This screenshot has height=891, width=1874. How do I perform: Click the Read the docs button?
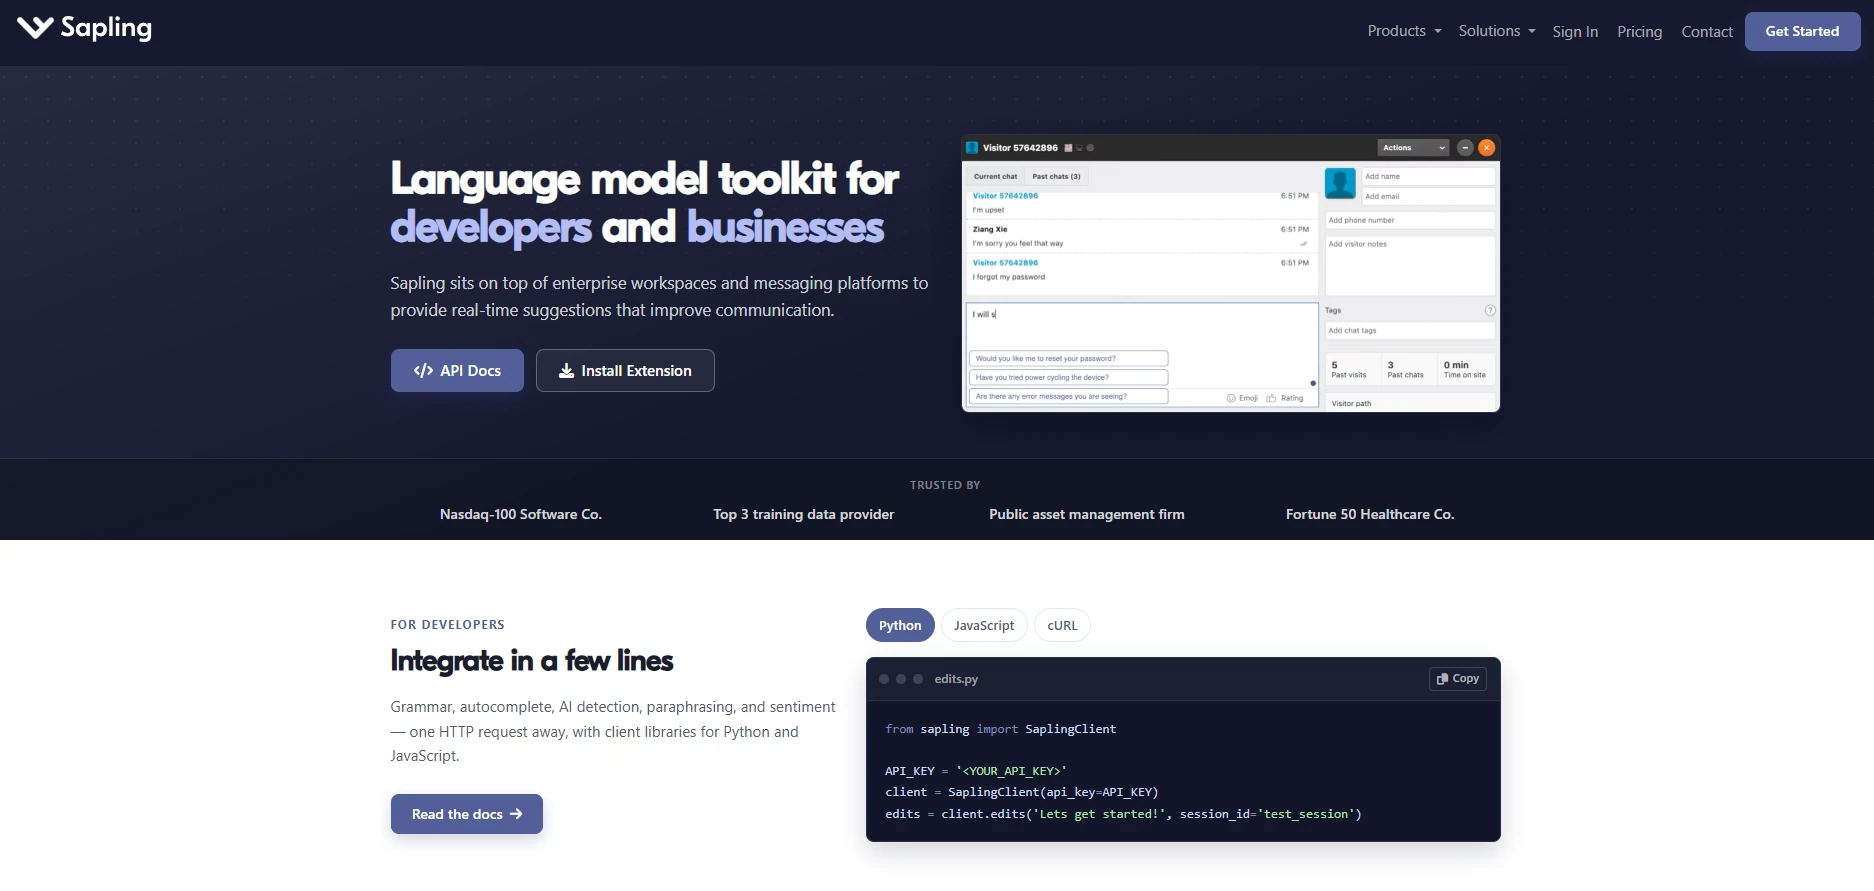pos(467,814)
